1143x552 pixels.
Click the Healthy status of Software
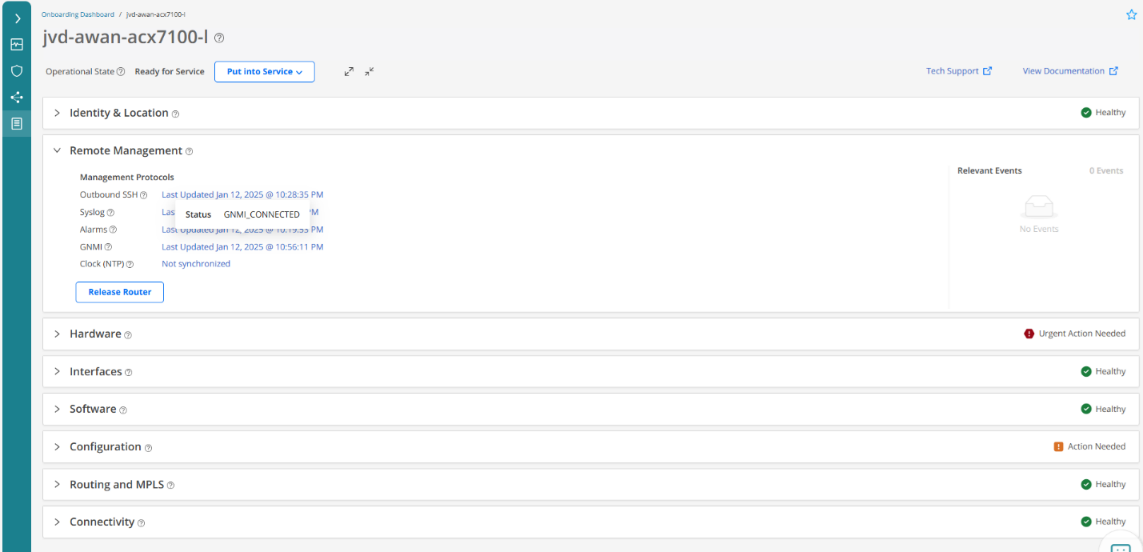(1103, 408)
